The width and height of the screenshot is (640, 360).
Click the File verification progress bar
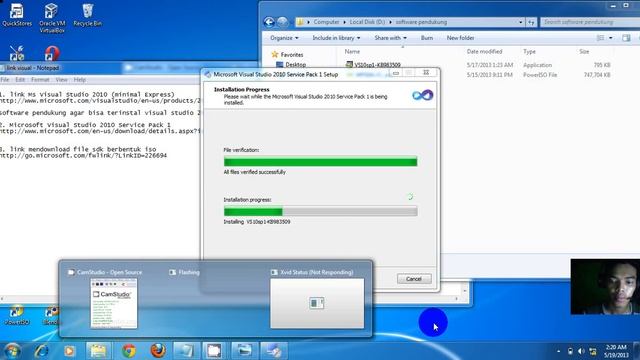[x=320, y=162]
